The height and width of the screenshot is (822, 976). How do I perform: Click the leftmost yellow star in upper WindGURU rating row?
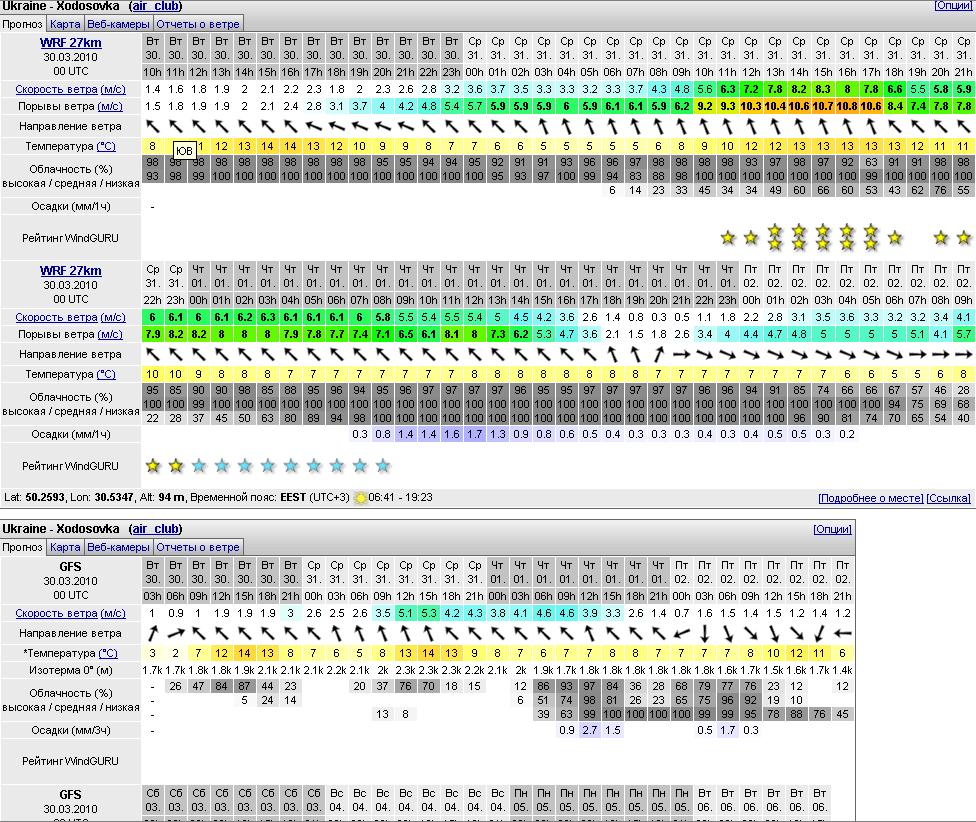[x=728, y=238]
